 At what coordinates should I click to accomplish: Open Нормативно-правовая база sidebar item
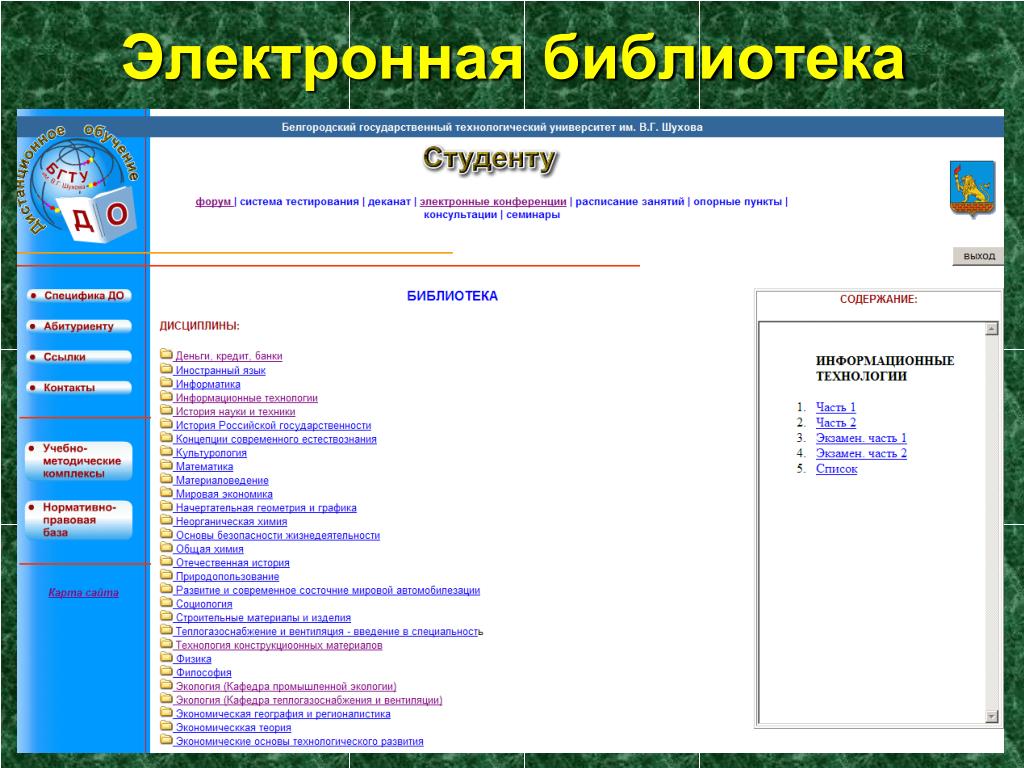click(x=79, y=520)
